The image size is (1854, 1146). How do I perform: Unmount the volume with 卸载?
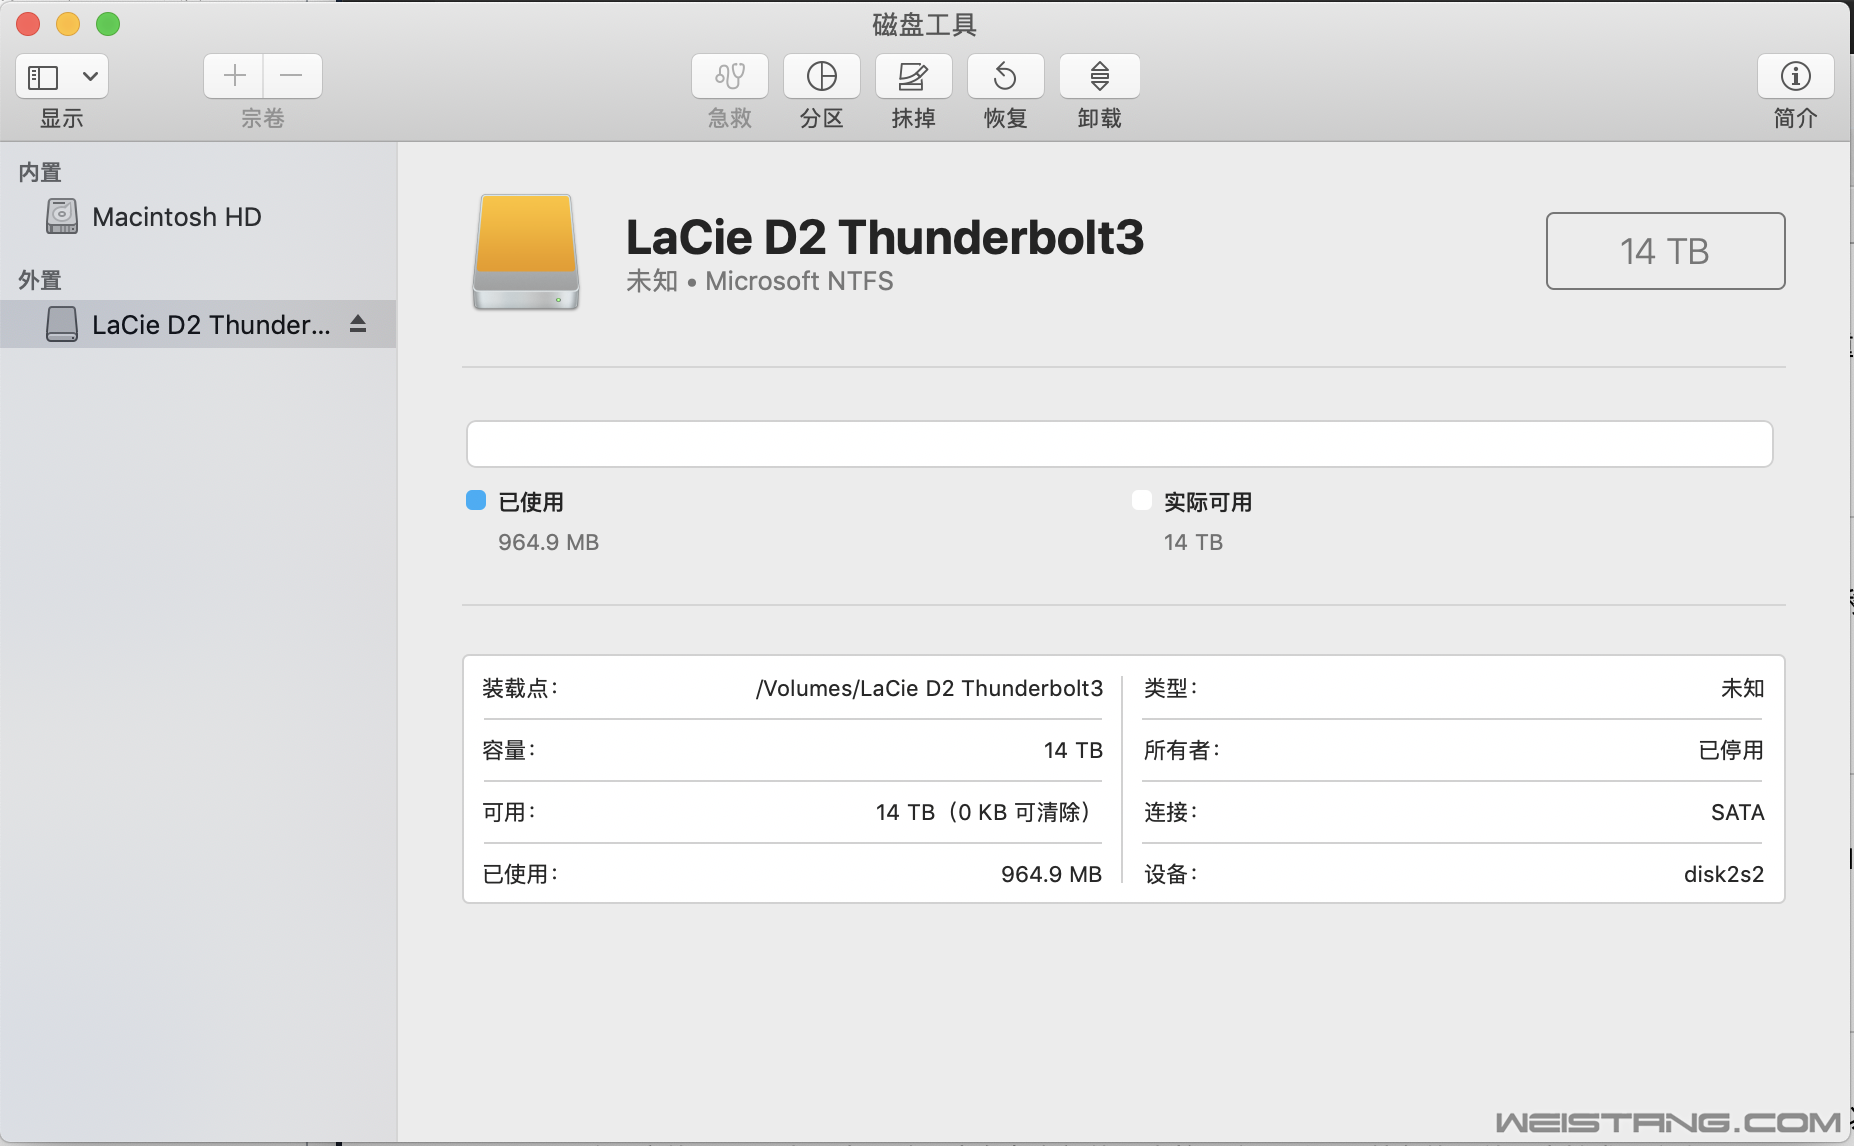(x=1100, y=76)
